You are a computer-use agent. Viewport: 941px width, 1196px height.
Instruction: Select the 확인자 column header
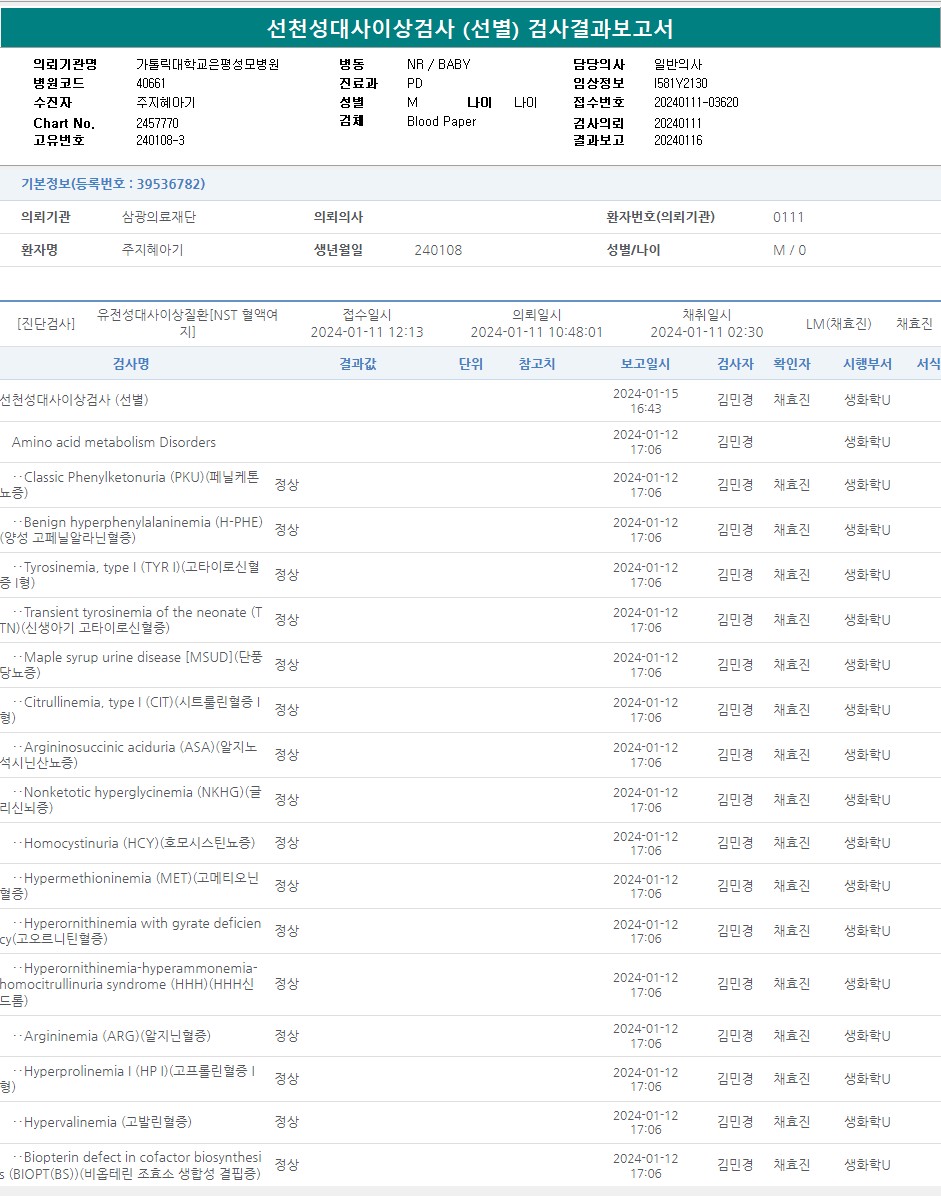pyautogui.click(x=792, y=364)
